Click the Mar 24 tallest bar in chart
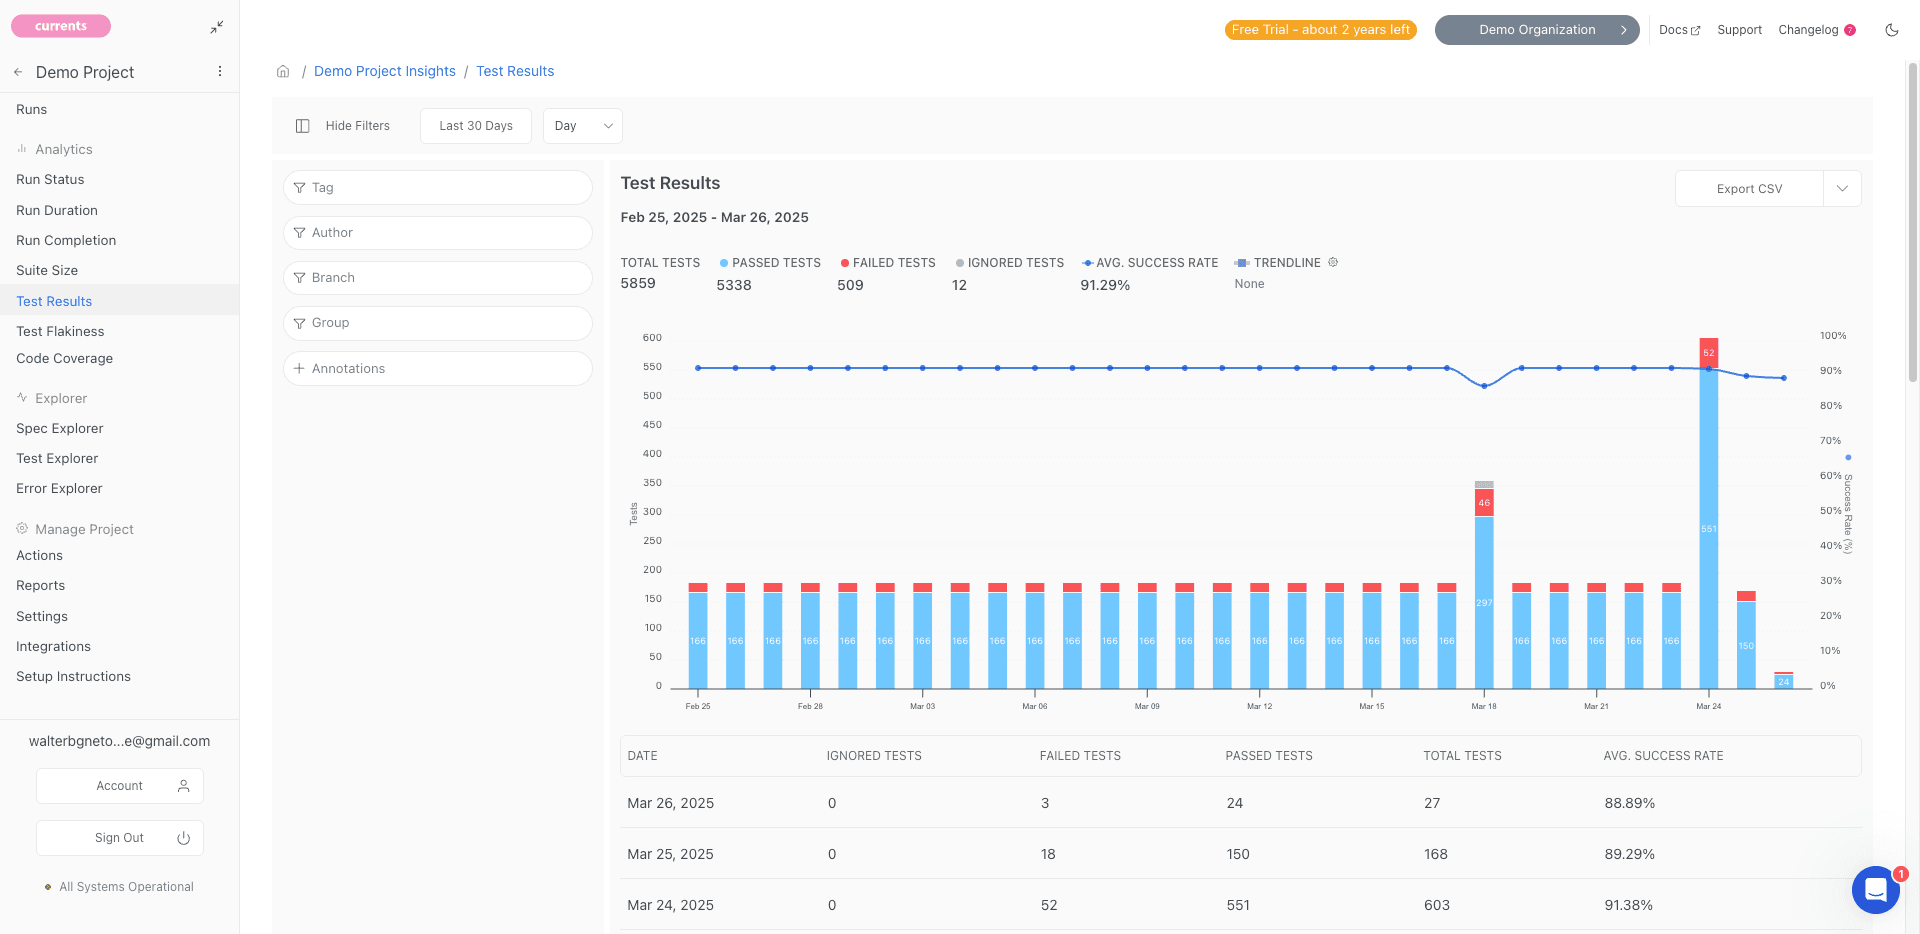1920x934 pixels. (x=1709, y=513)
